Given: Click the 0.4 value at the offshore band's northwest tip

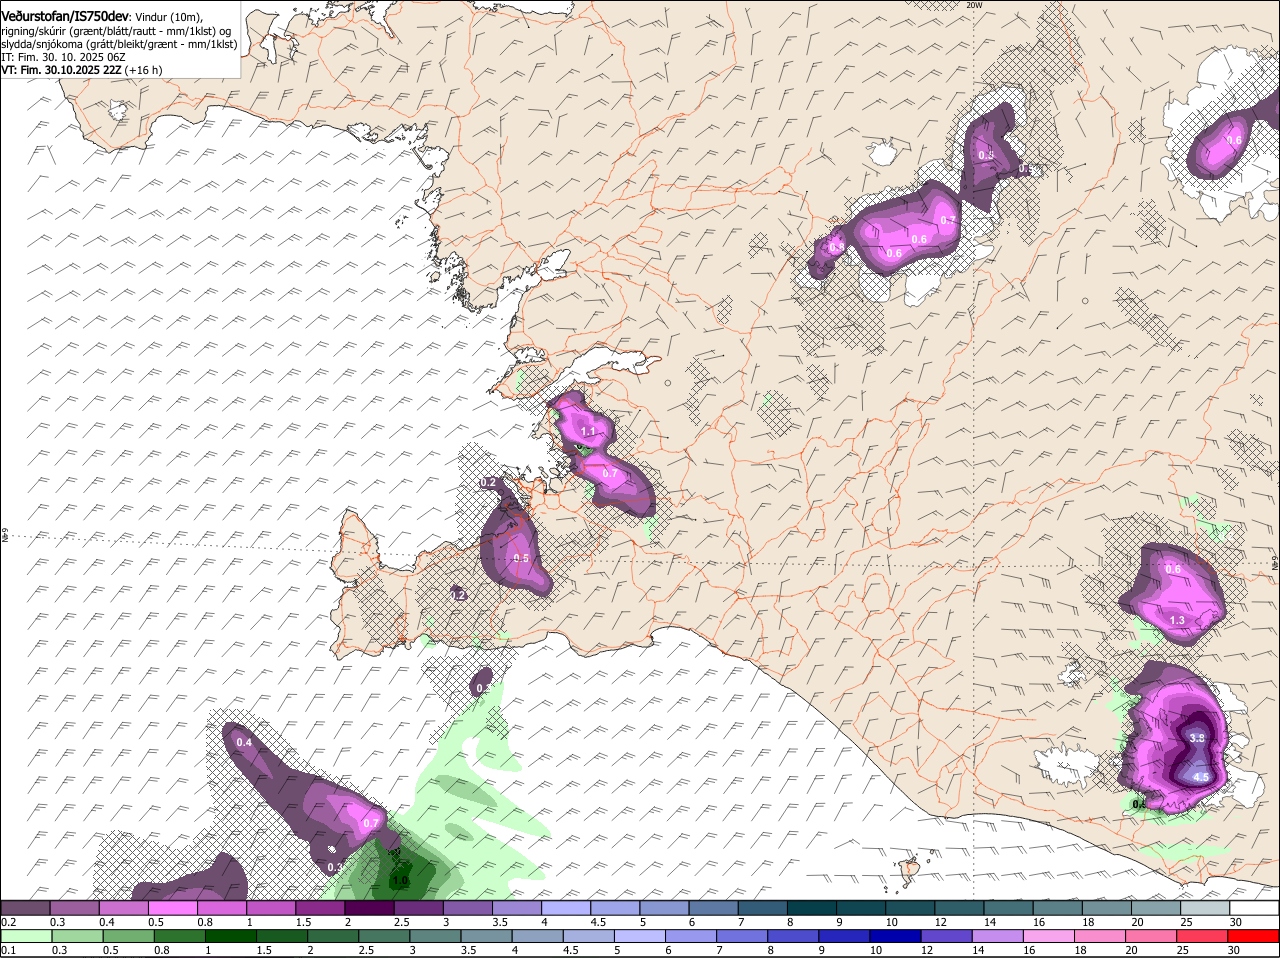Looking at the screenshot, I should (x=244, y=742).
